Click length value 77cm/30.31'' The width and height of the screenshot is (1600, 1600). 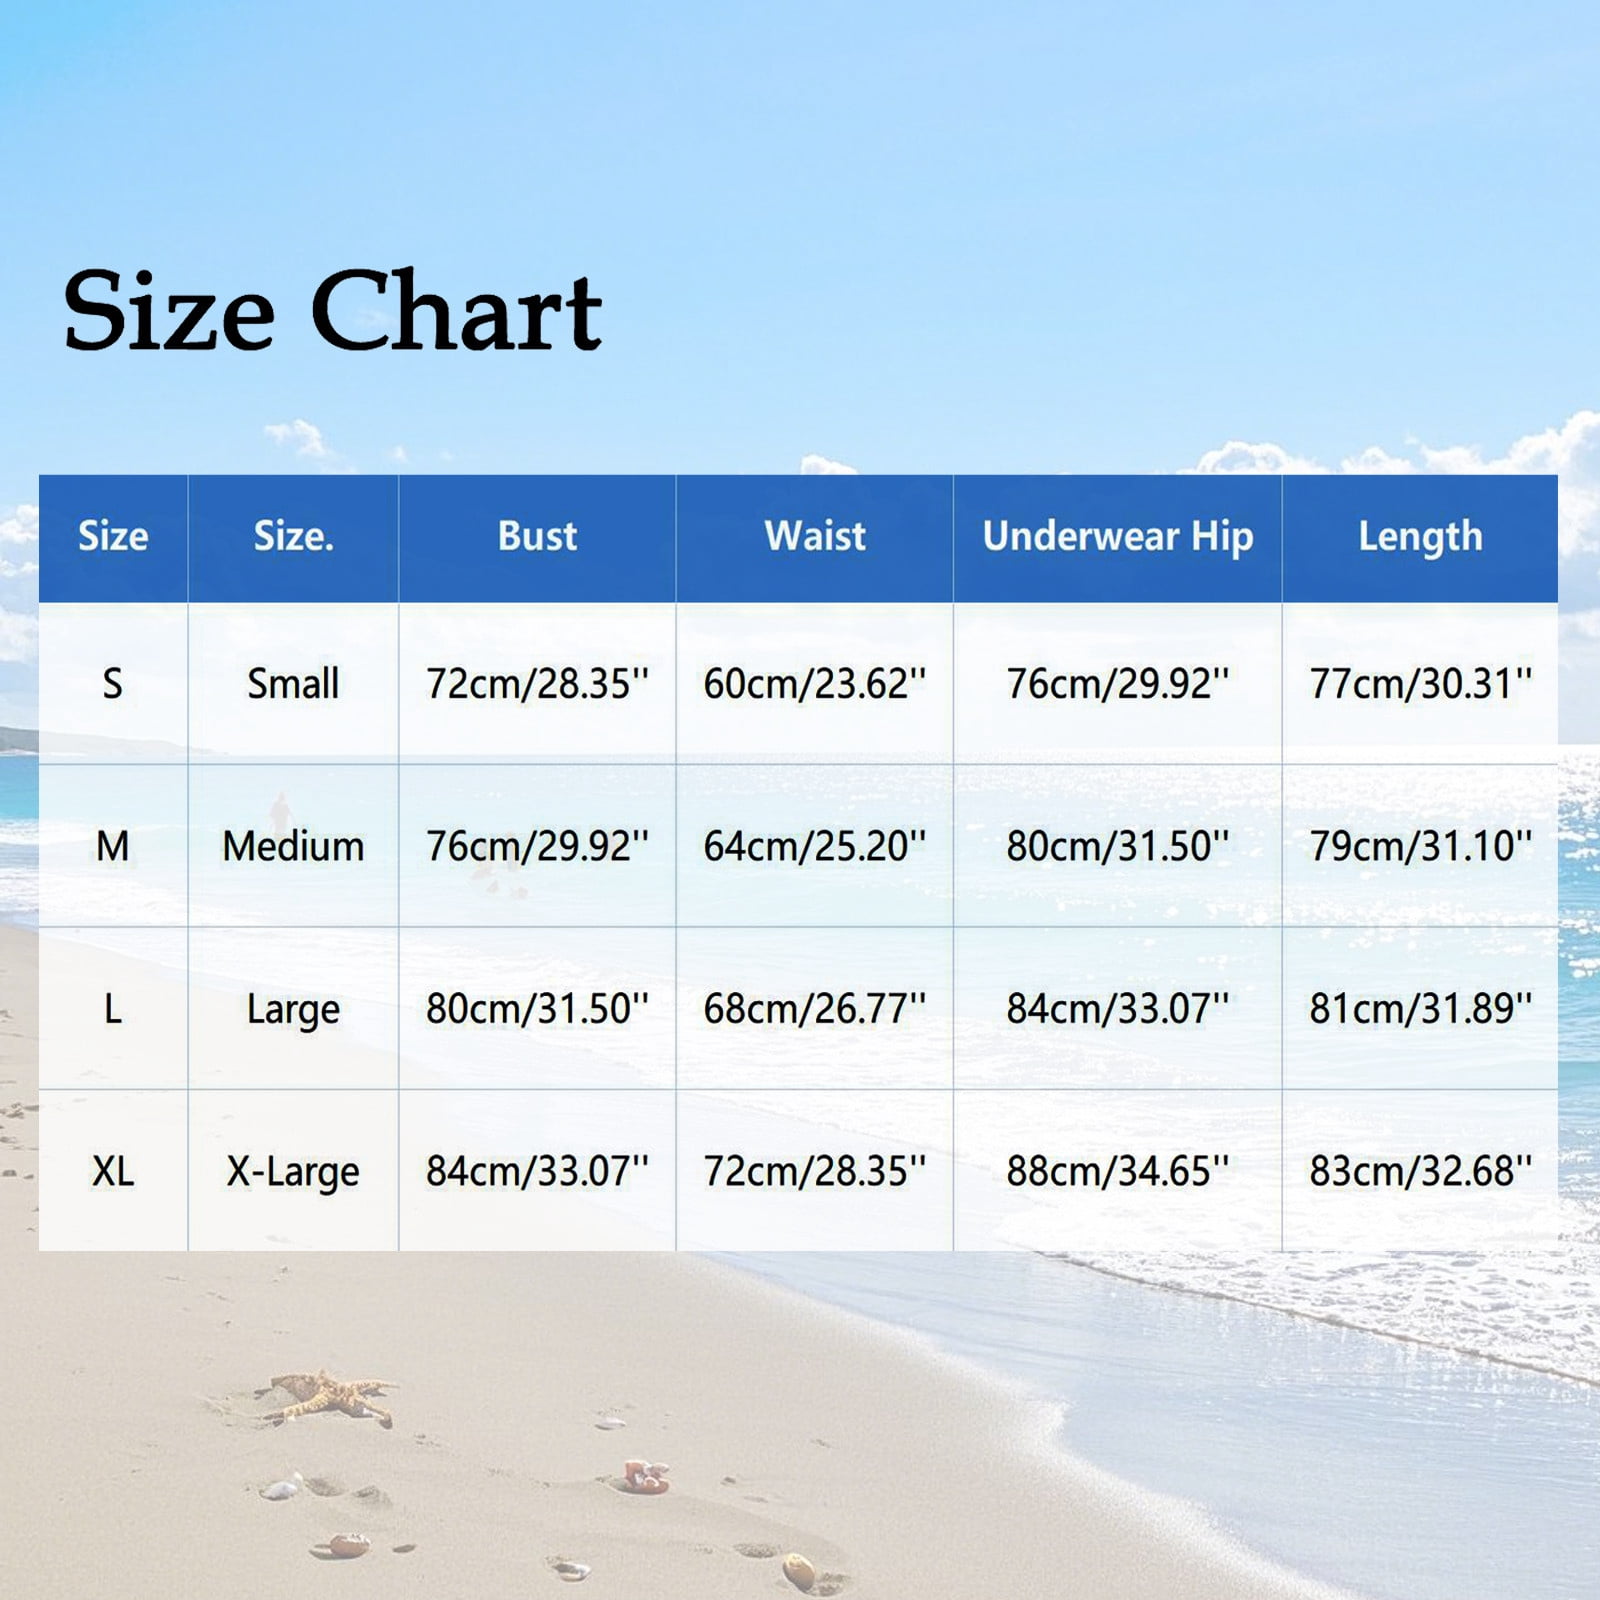[x=1420, y=684]
